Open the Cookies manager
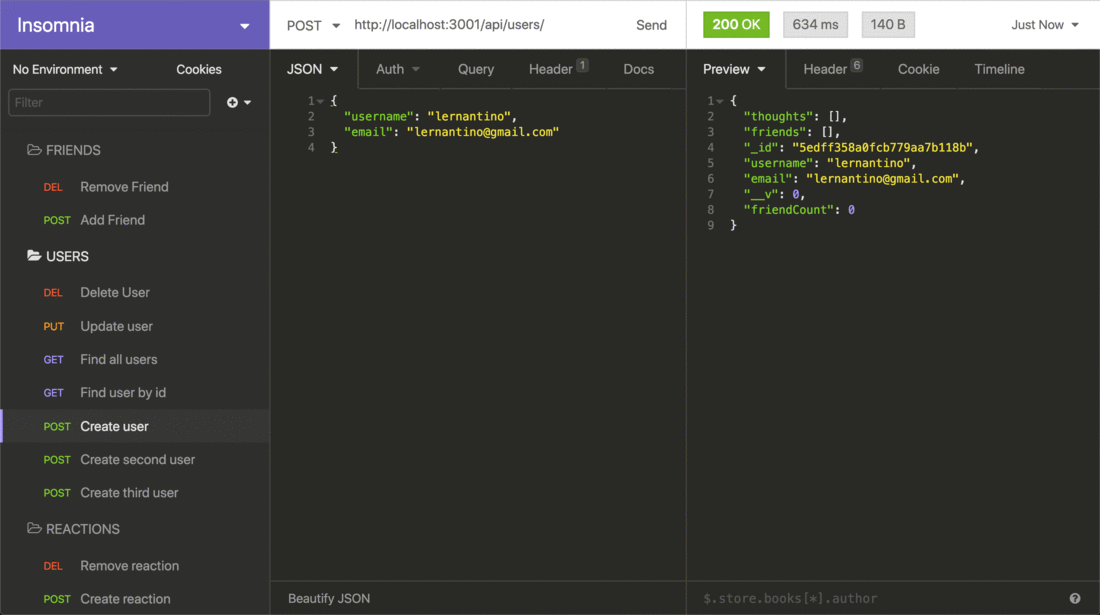The width and height of the screenshot is (1100, 615). (x=198, y=69)
